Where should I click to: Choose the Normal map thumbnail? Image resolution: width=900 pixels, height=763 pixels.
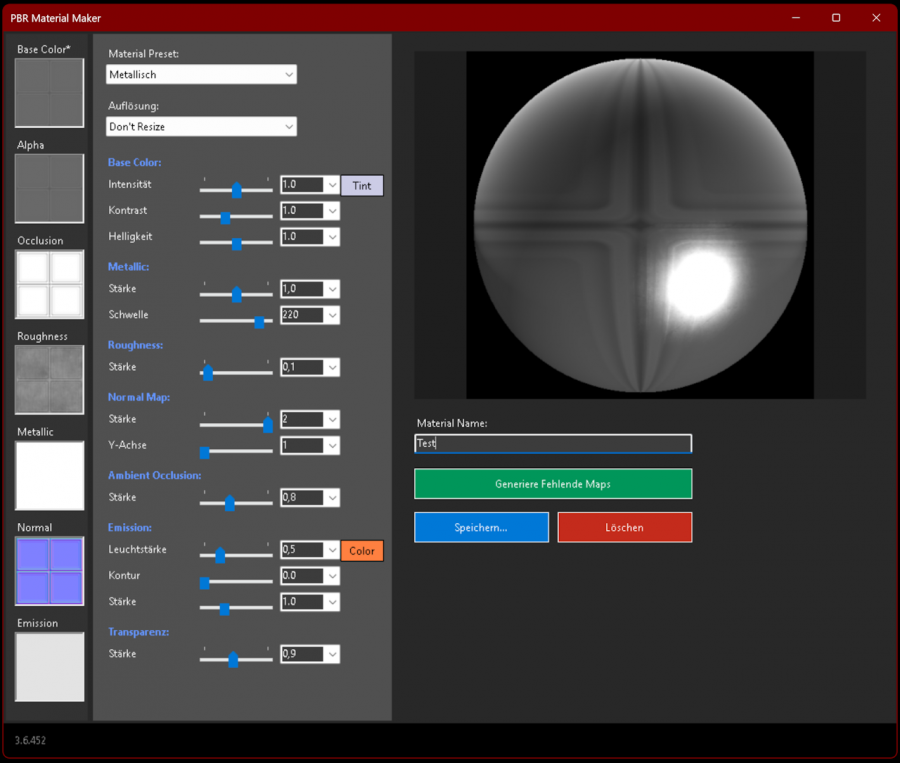tap(49, 571)
